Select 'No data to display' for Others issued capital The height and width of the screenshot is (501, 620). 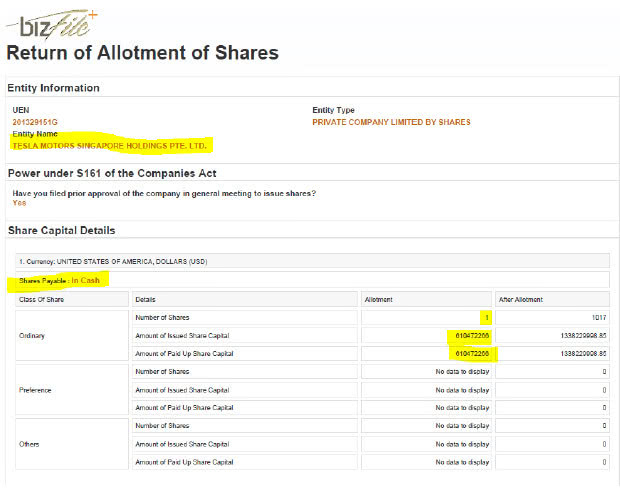tap(462, 444)
